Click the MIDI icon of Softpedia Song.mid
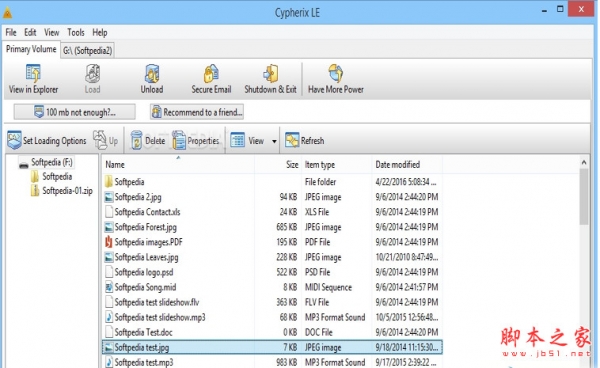The image size is (600, 368). tap(109, 287)
